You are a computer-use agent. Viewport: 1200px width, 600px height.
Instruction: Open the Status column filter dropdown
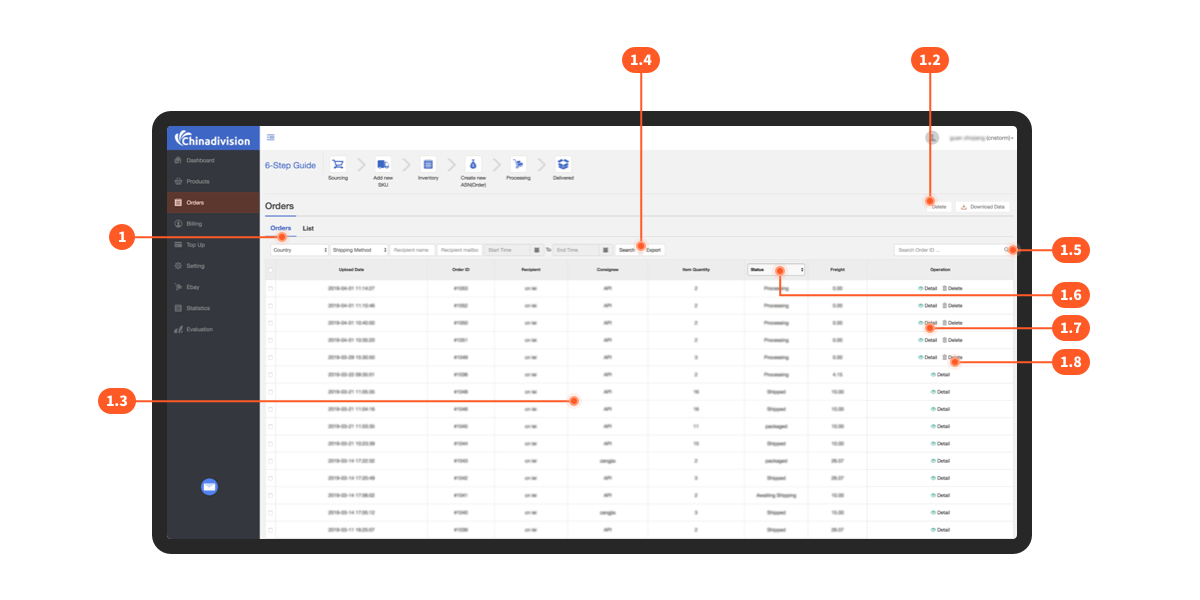(x=776, y=270)
